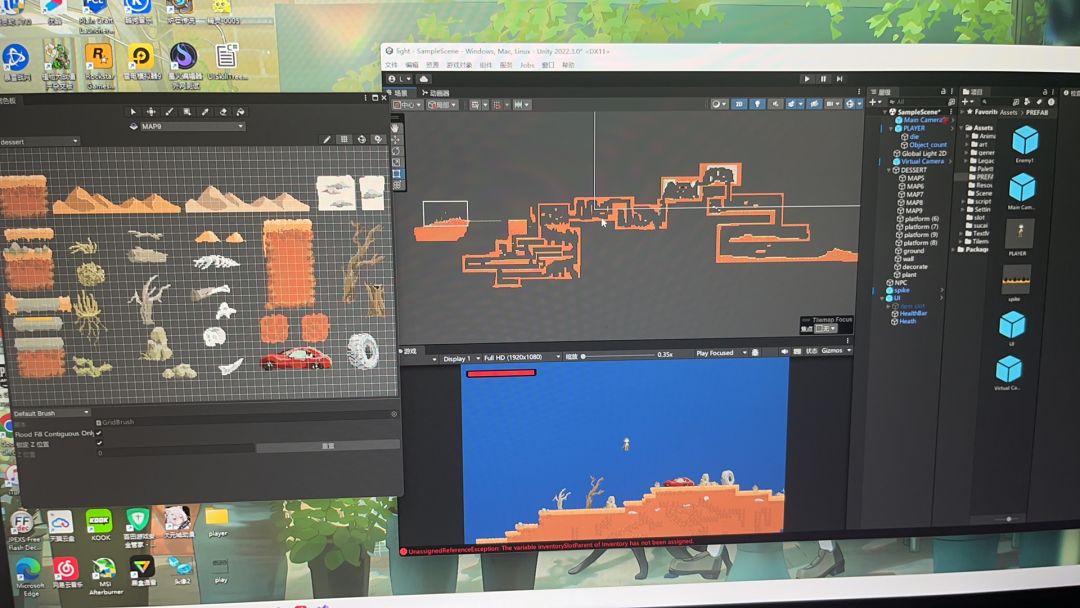Open the Full HD resolution dropdown
This screenshot has width=1080, height=608.
521,357
